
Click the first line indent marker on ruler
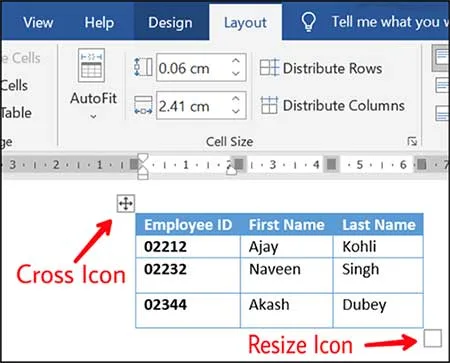coord(143,157)
